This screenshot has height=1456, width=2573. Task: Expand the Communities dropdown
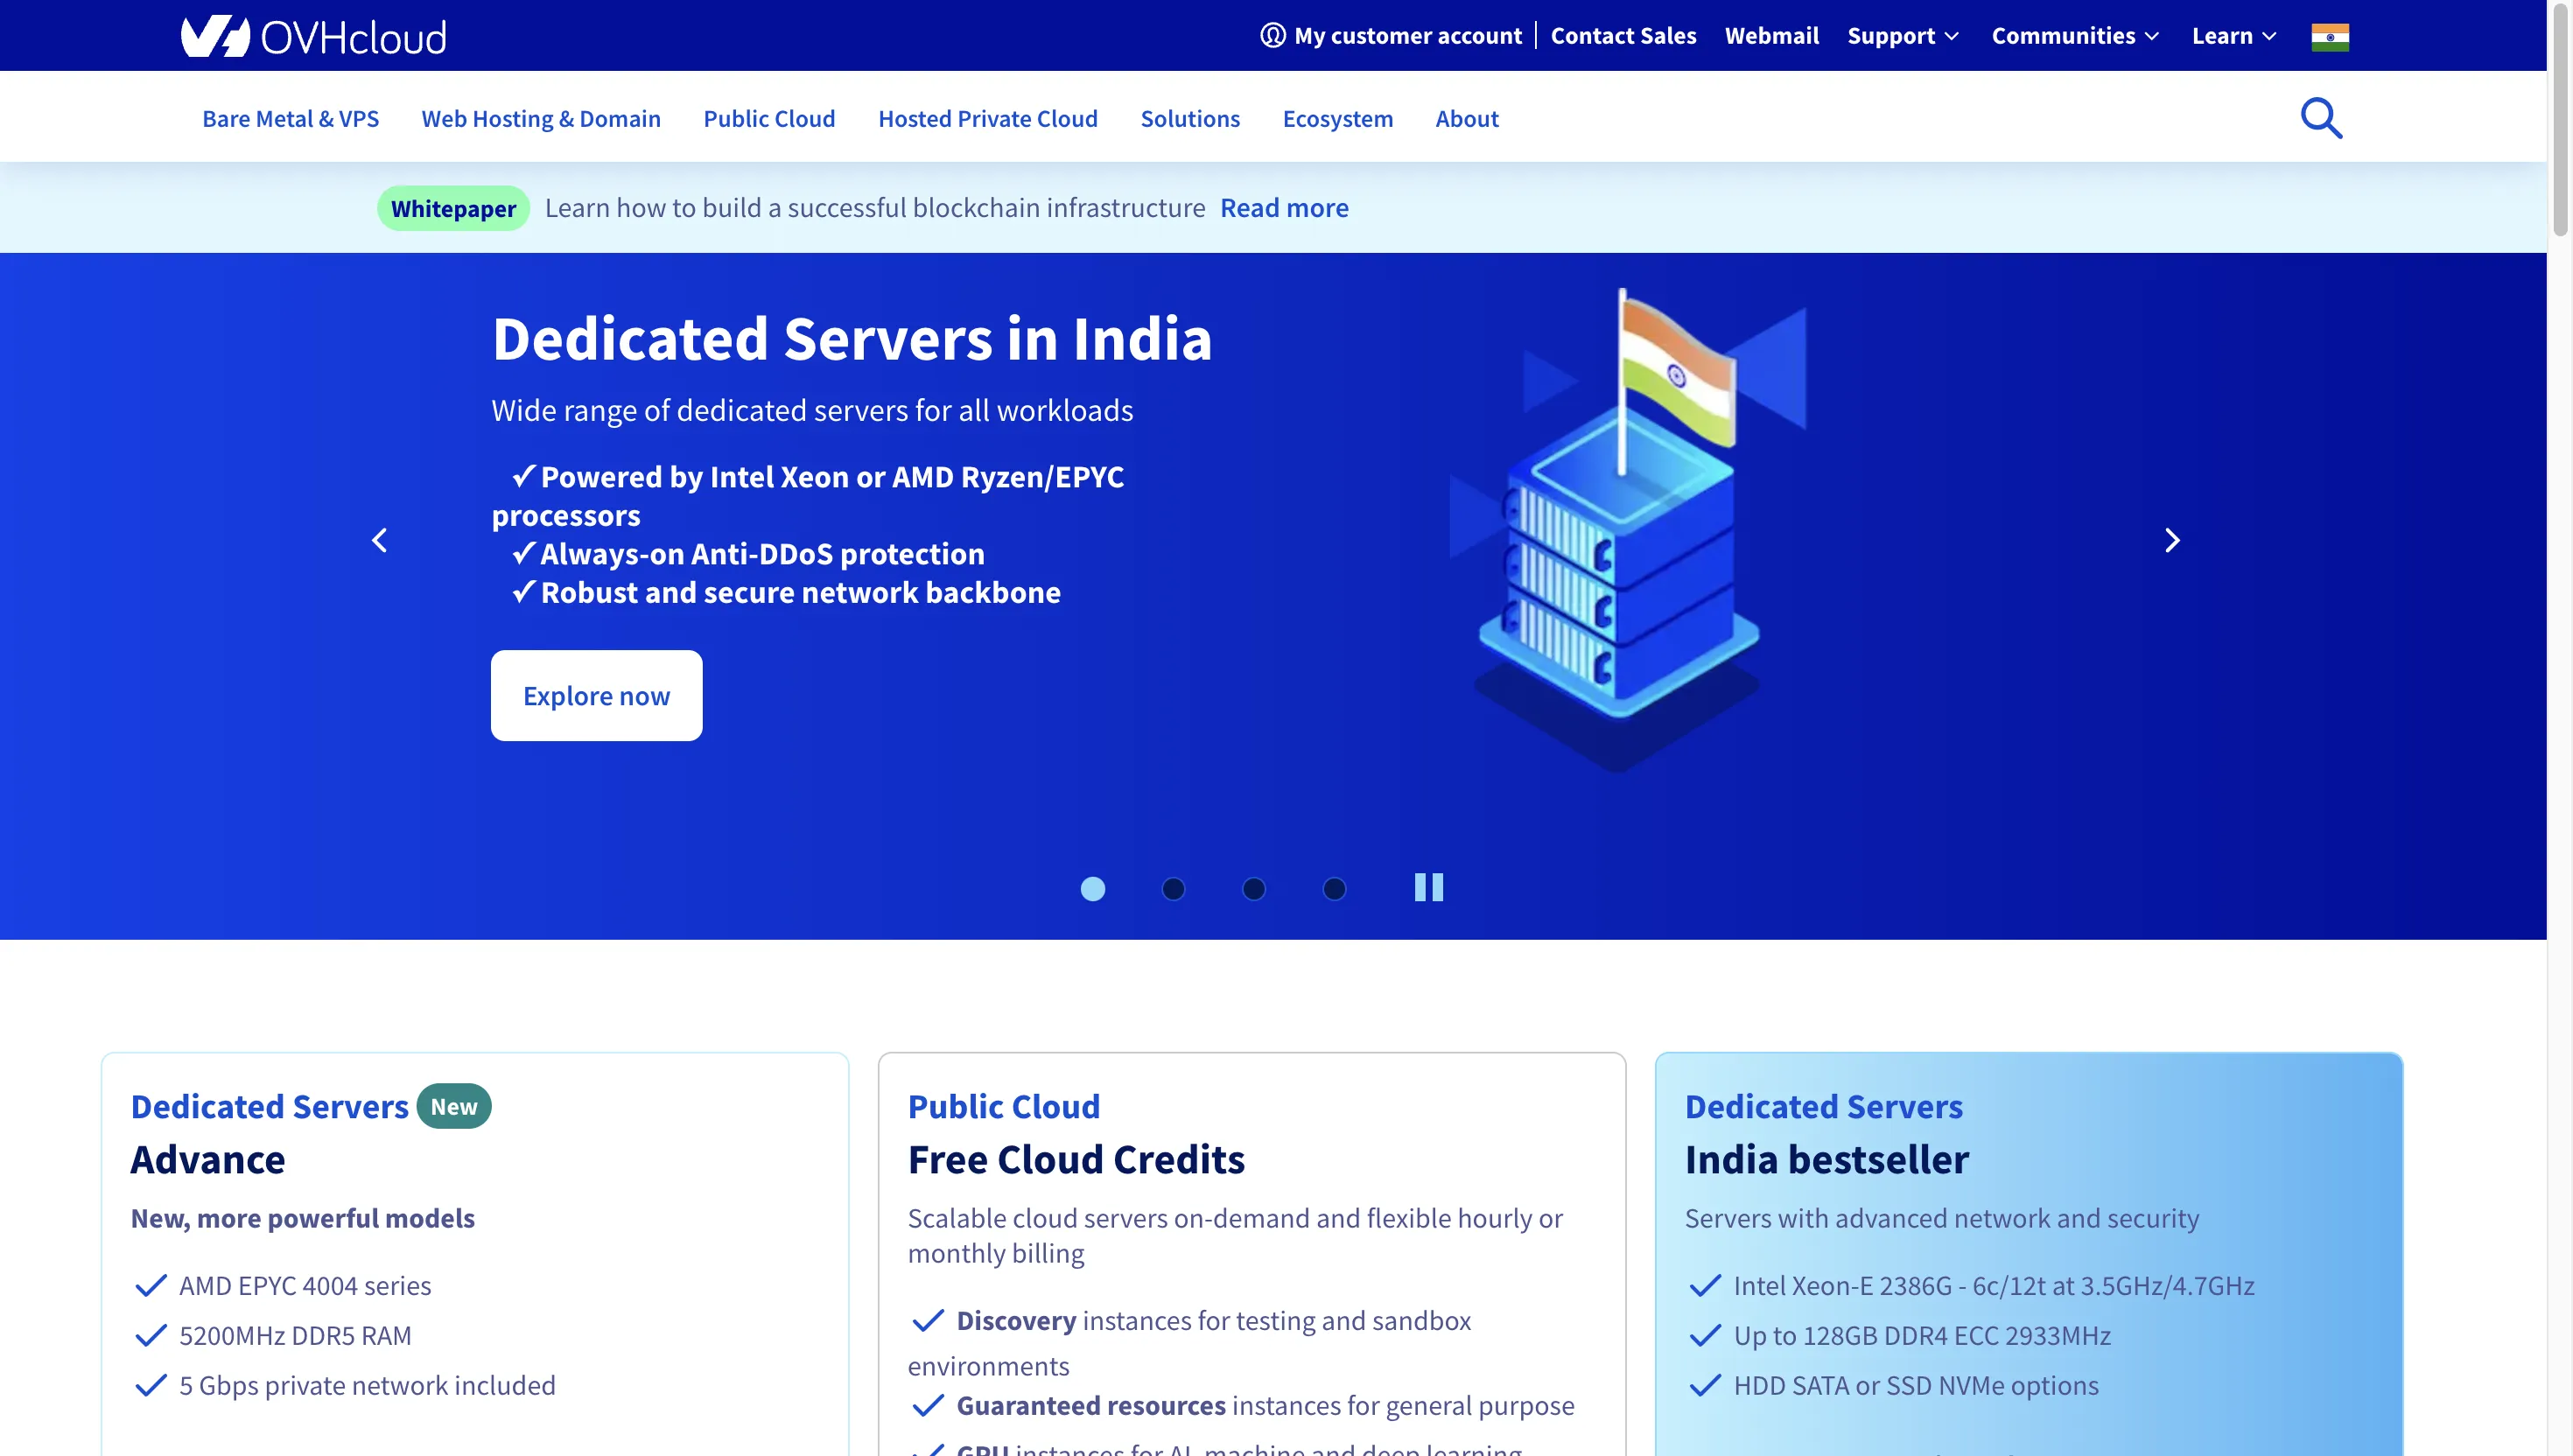(x=2074, y=36)
